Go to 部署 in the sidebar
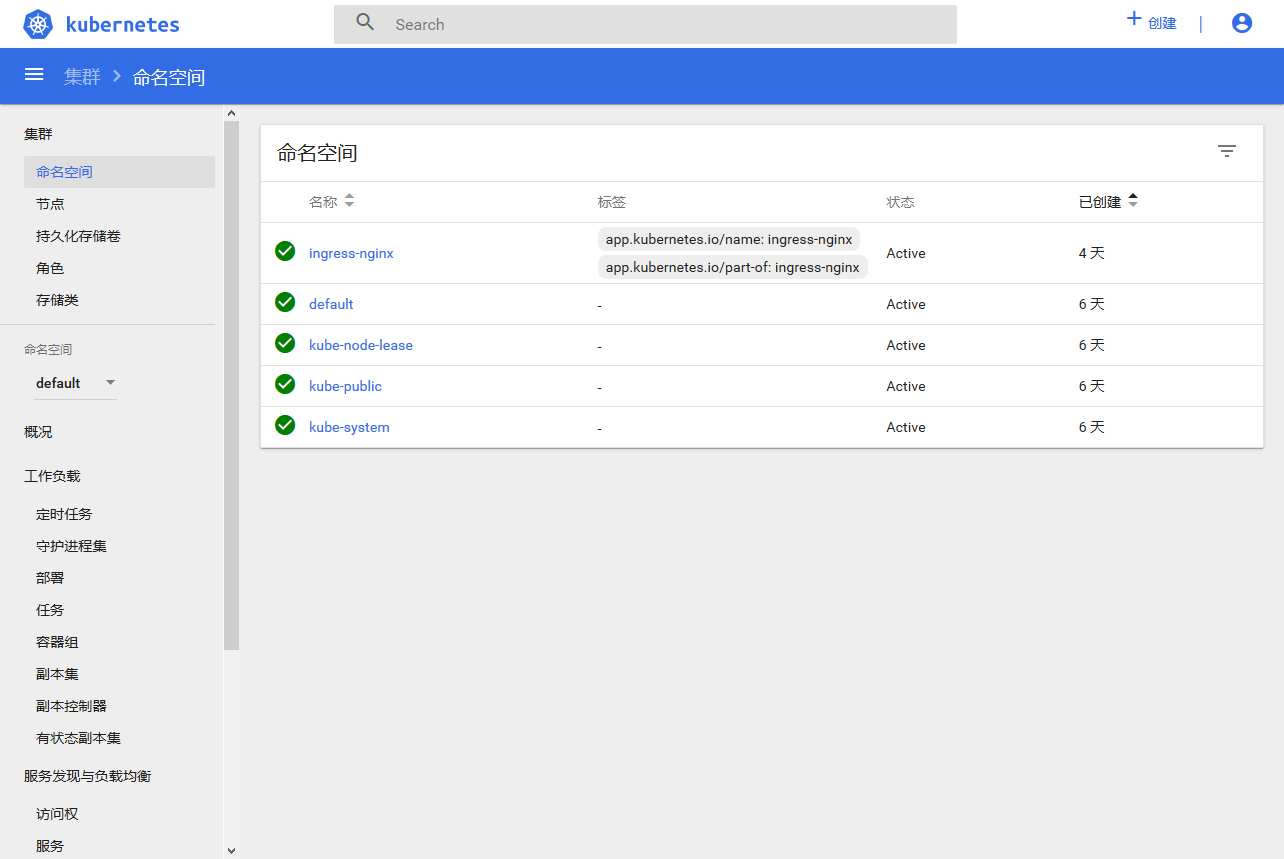This screenshot has width=1284, height=859. (50, 578)
